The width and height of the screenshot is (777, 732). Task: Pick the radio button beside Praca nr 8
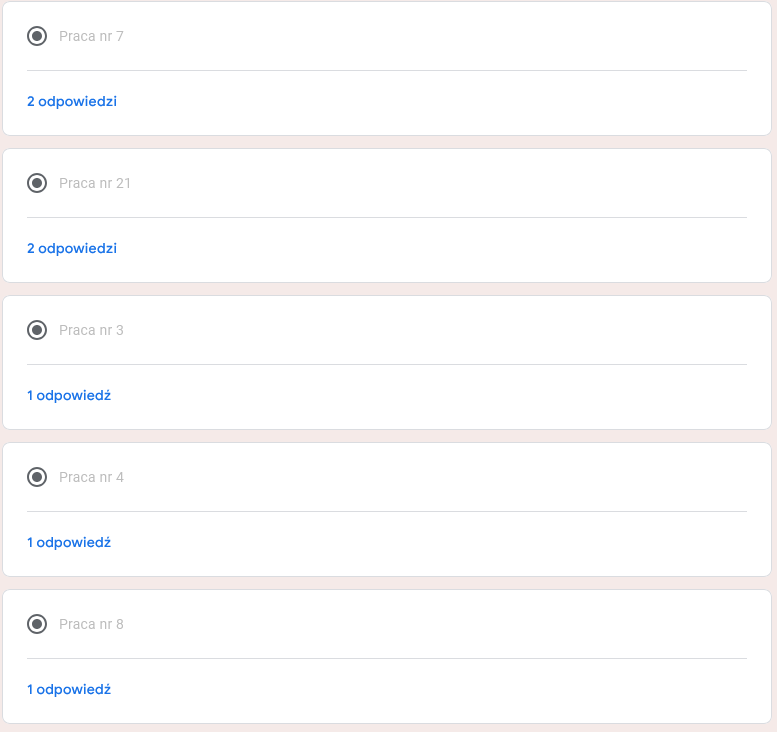[x=37, y=624]
